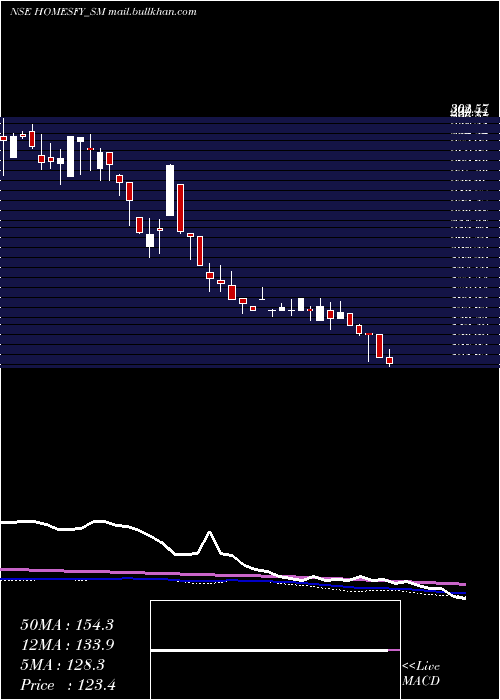Click the "MACD" label

pos(421,681)
